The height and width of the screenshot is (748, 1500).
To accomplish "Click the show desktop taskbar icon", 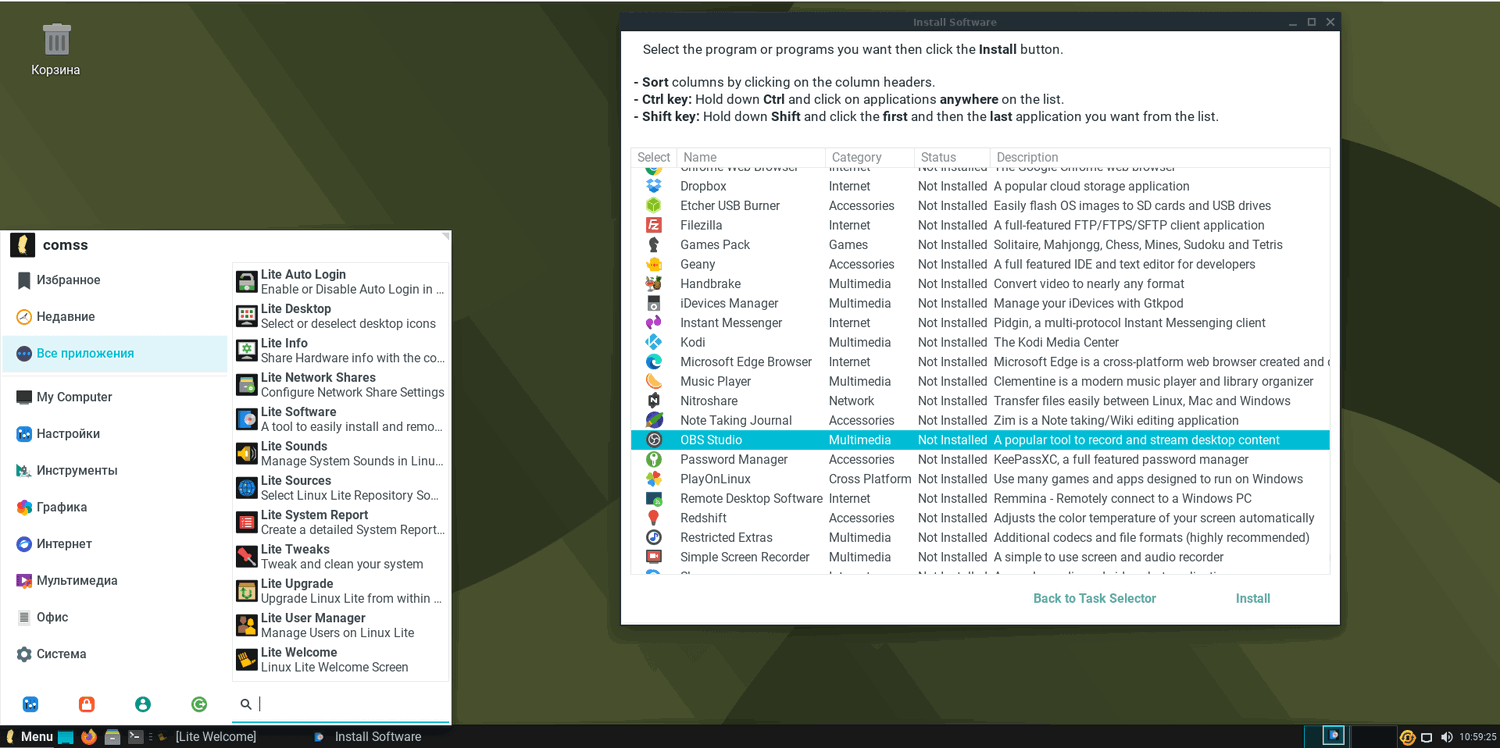I will [x=66, y=737].
